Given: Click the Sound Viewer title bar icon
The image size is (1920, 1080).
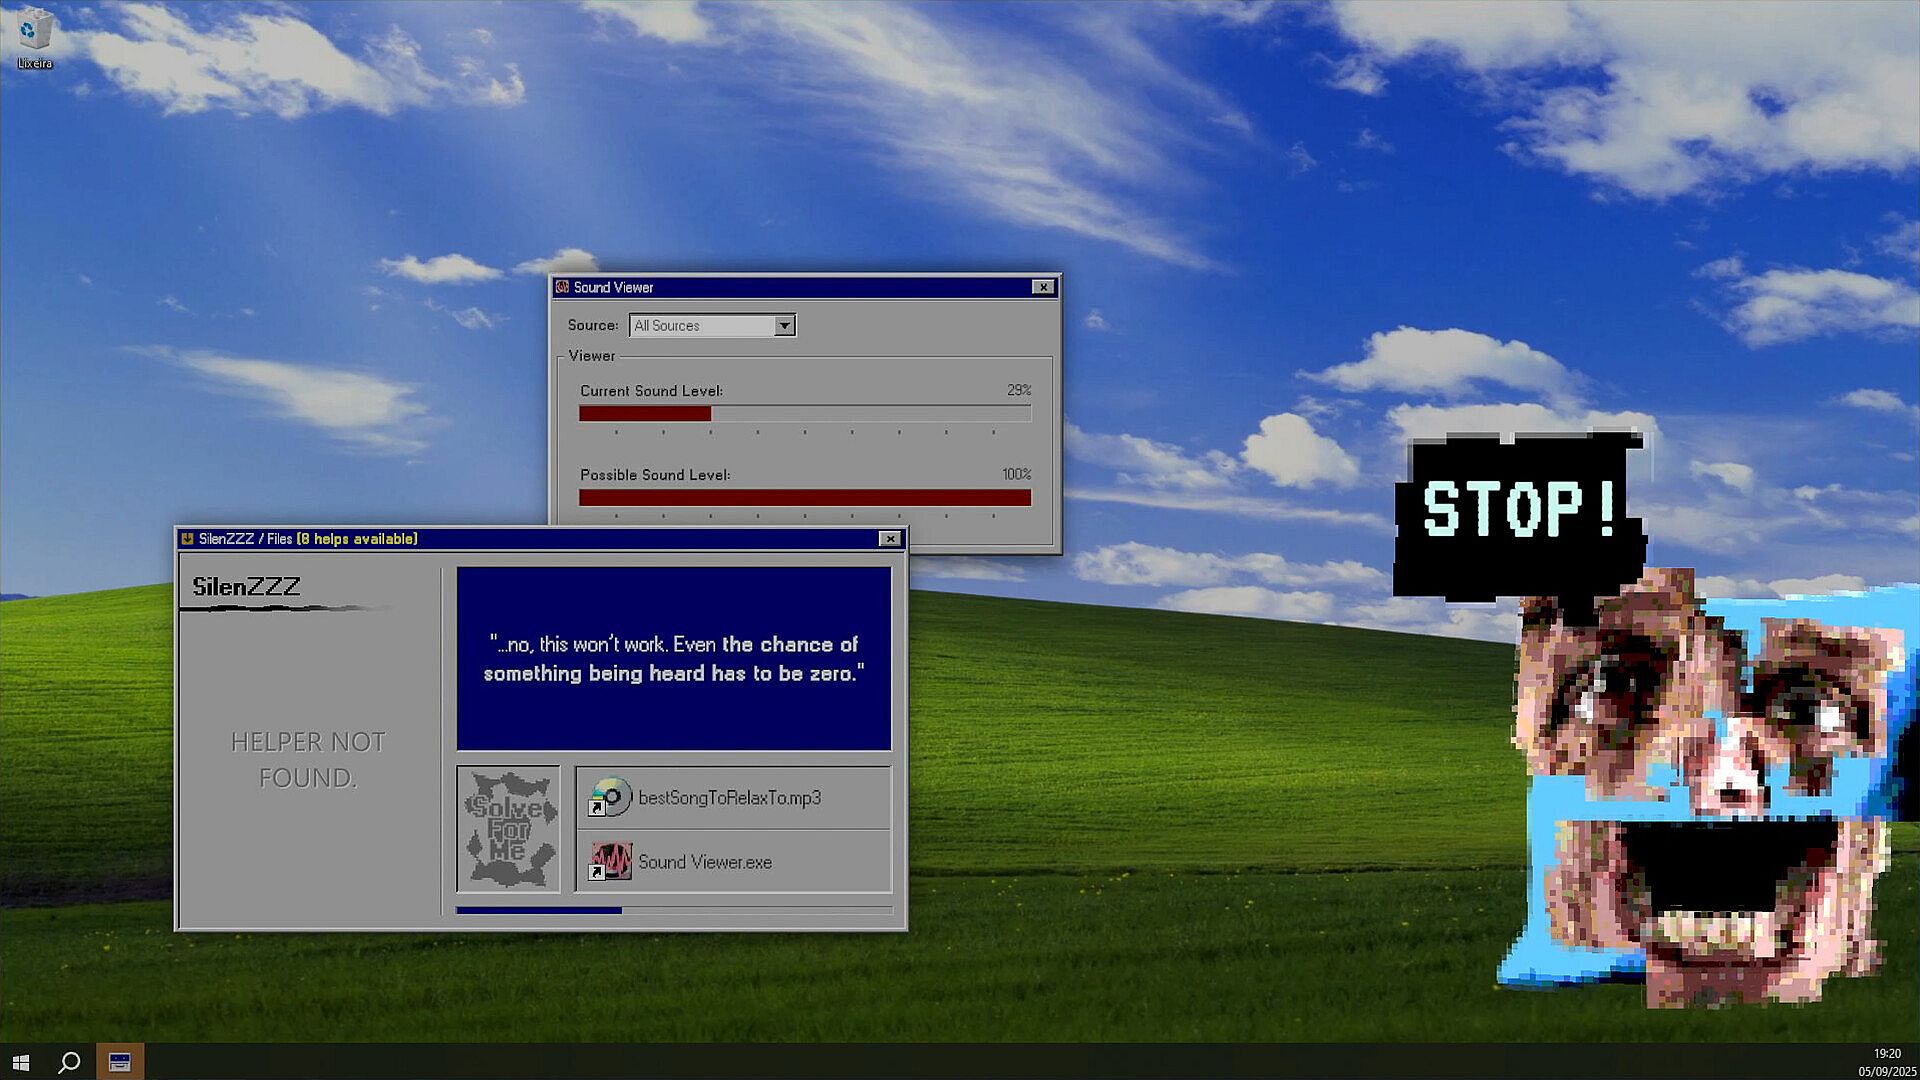Looking at the screenshot, I should pyautogui.click(x=562, y=287).
